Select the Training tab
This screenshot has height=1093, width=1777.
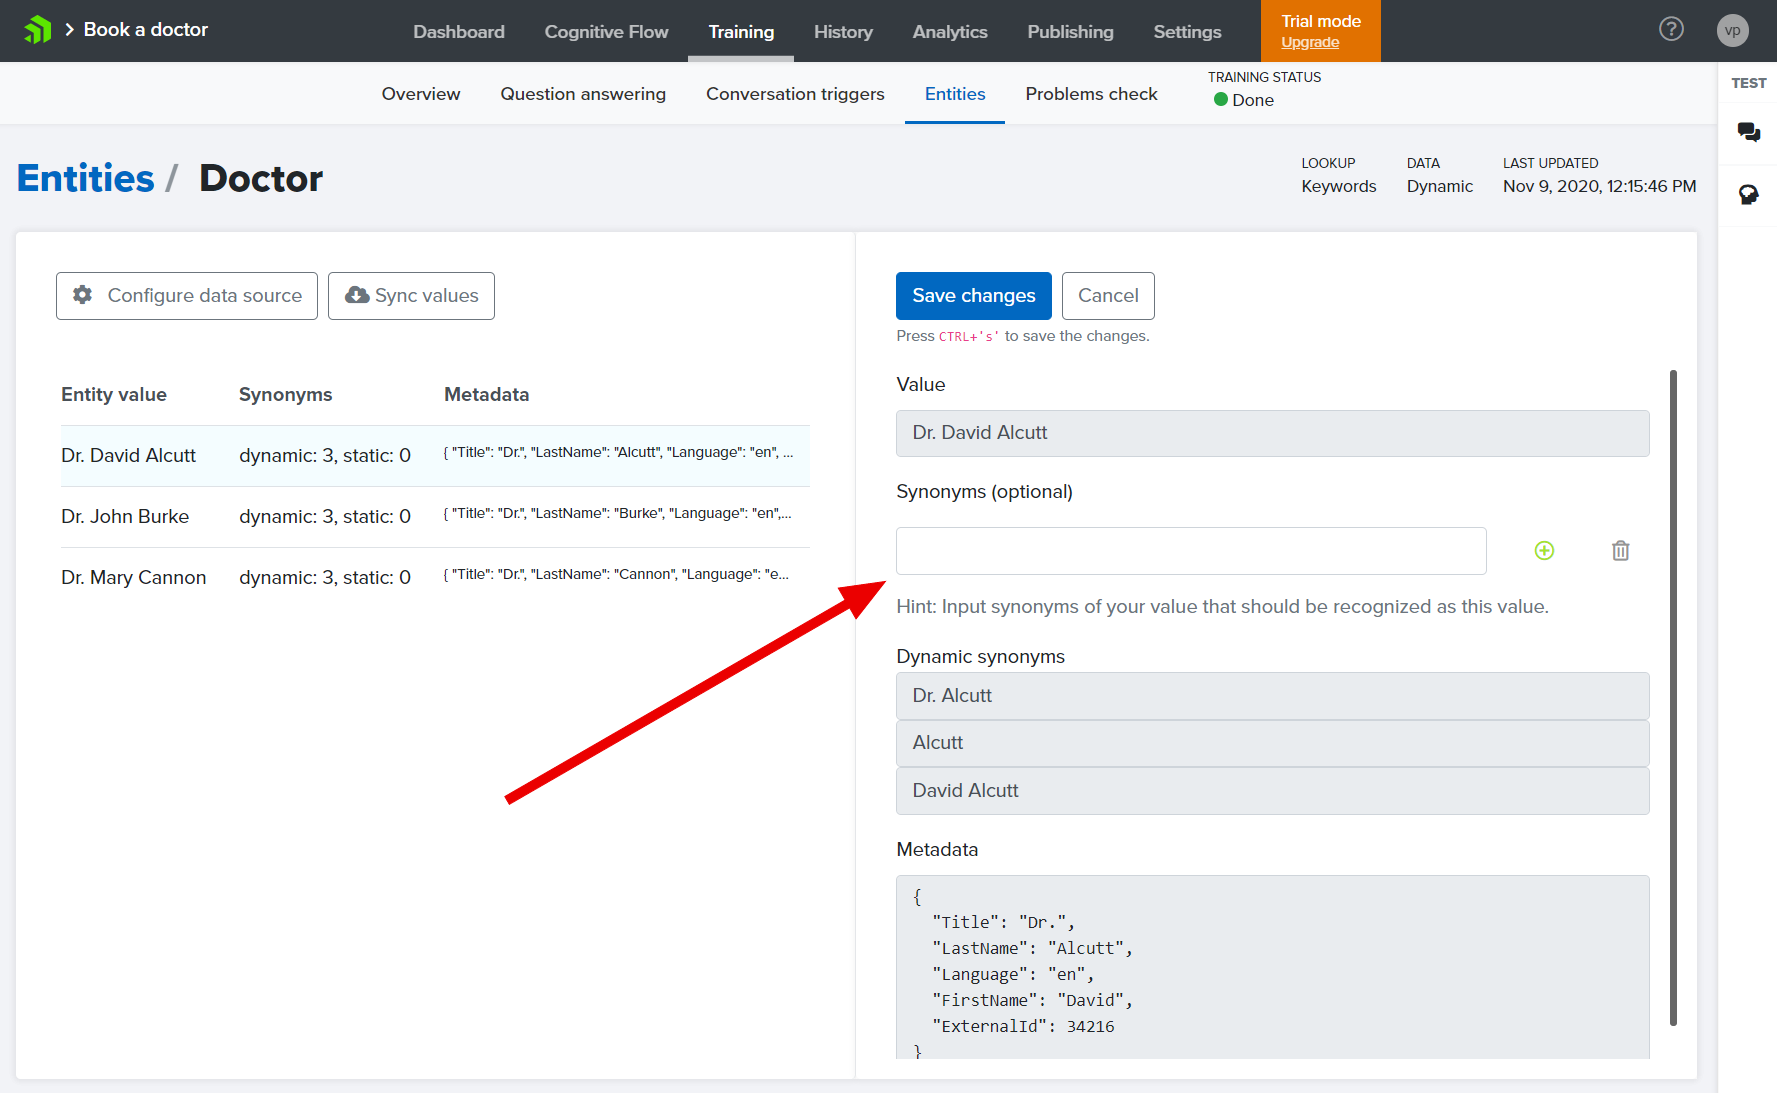click(741, 32)
